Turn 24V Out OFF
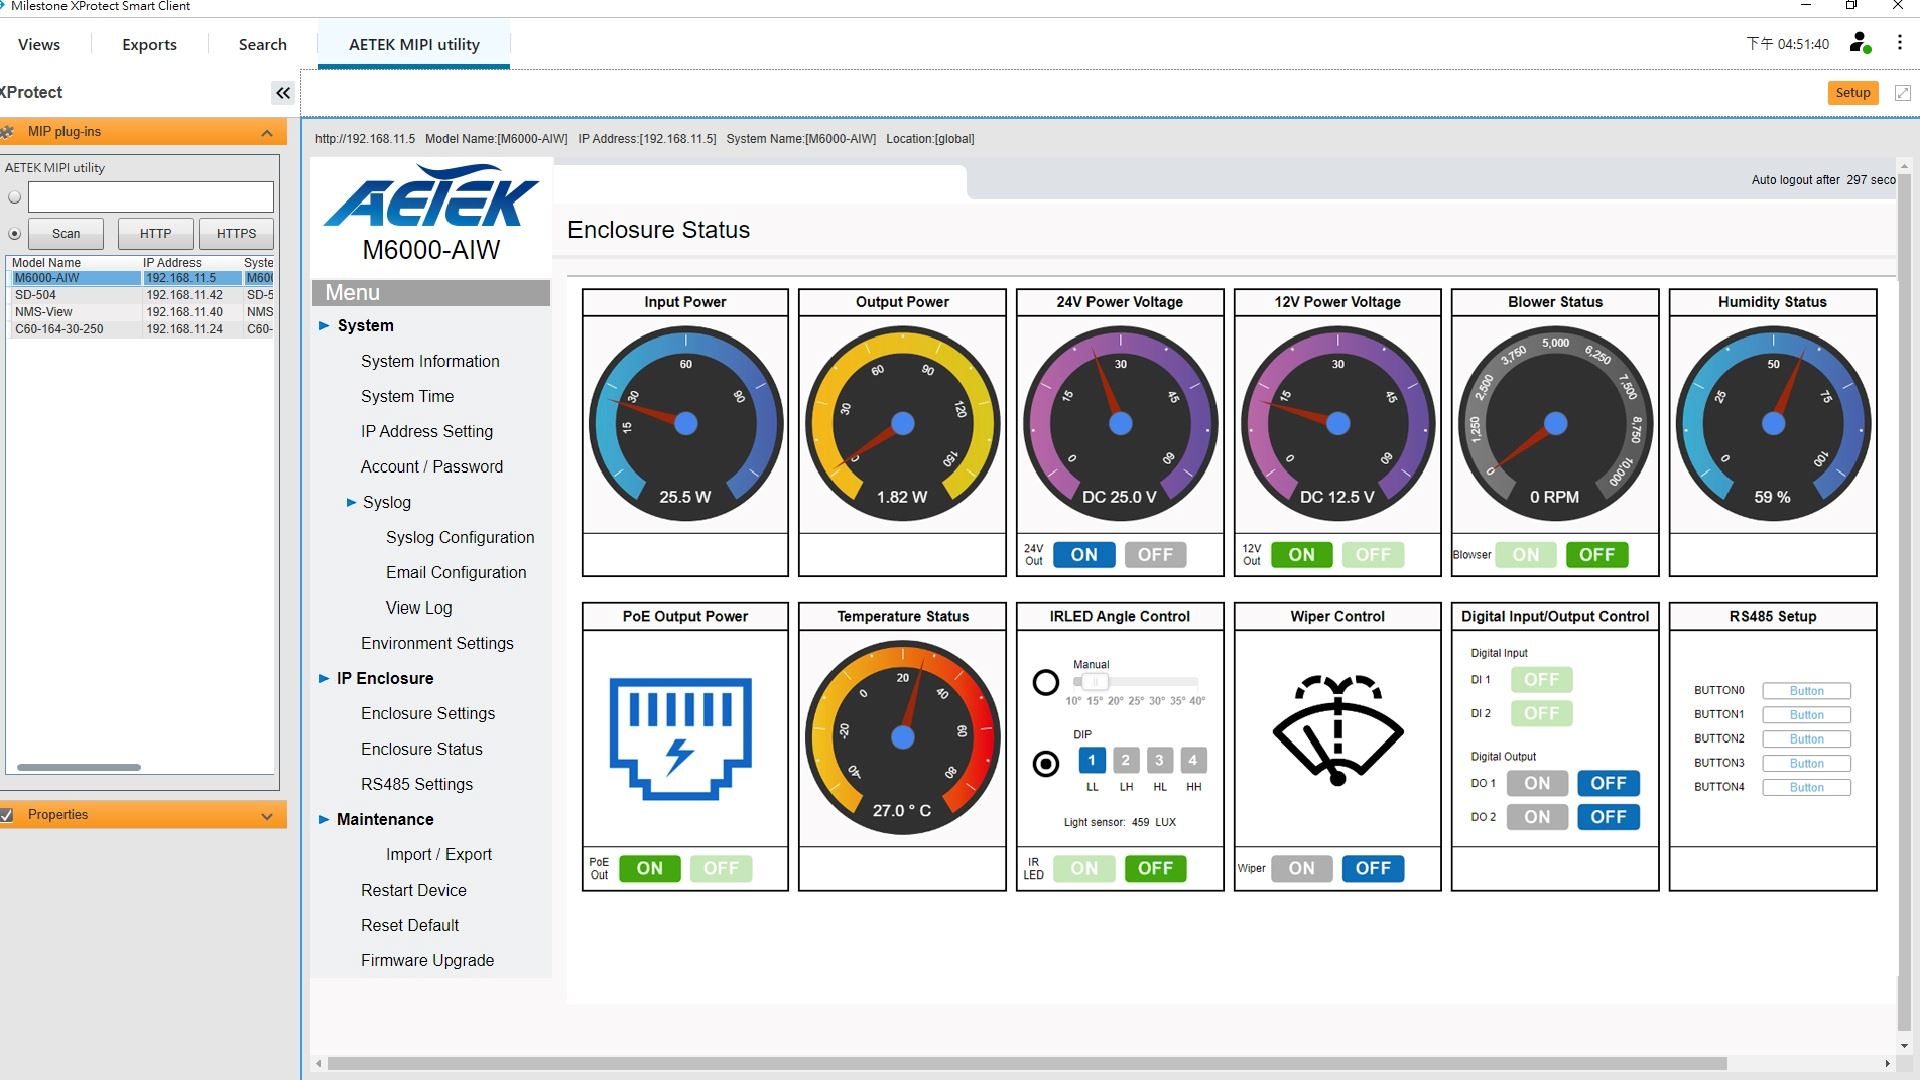 click(x=1155, y=555)
